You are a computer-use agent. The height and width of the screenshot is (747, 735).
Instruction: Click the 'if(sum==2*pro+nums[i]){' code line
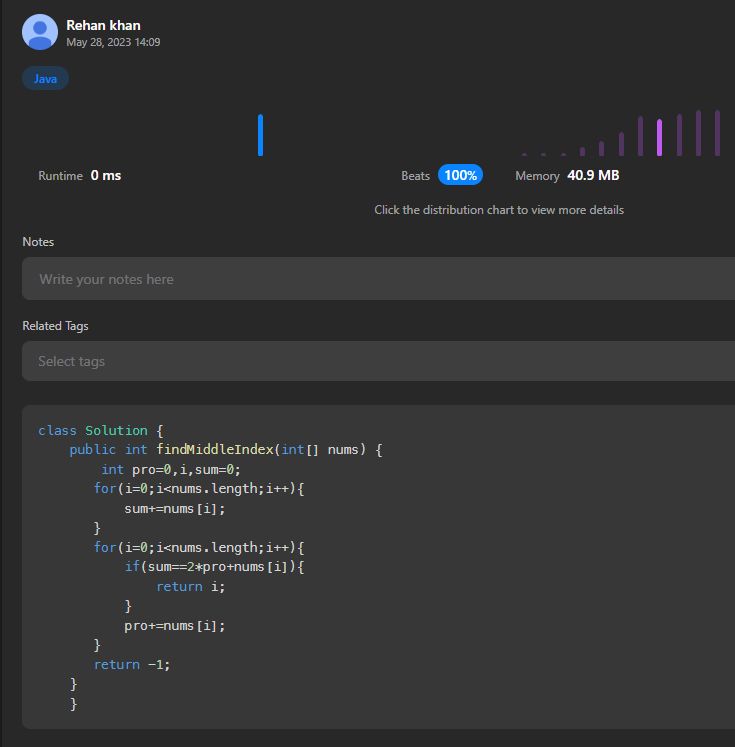tap(214, 567)
